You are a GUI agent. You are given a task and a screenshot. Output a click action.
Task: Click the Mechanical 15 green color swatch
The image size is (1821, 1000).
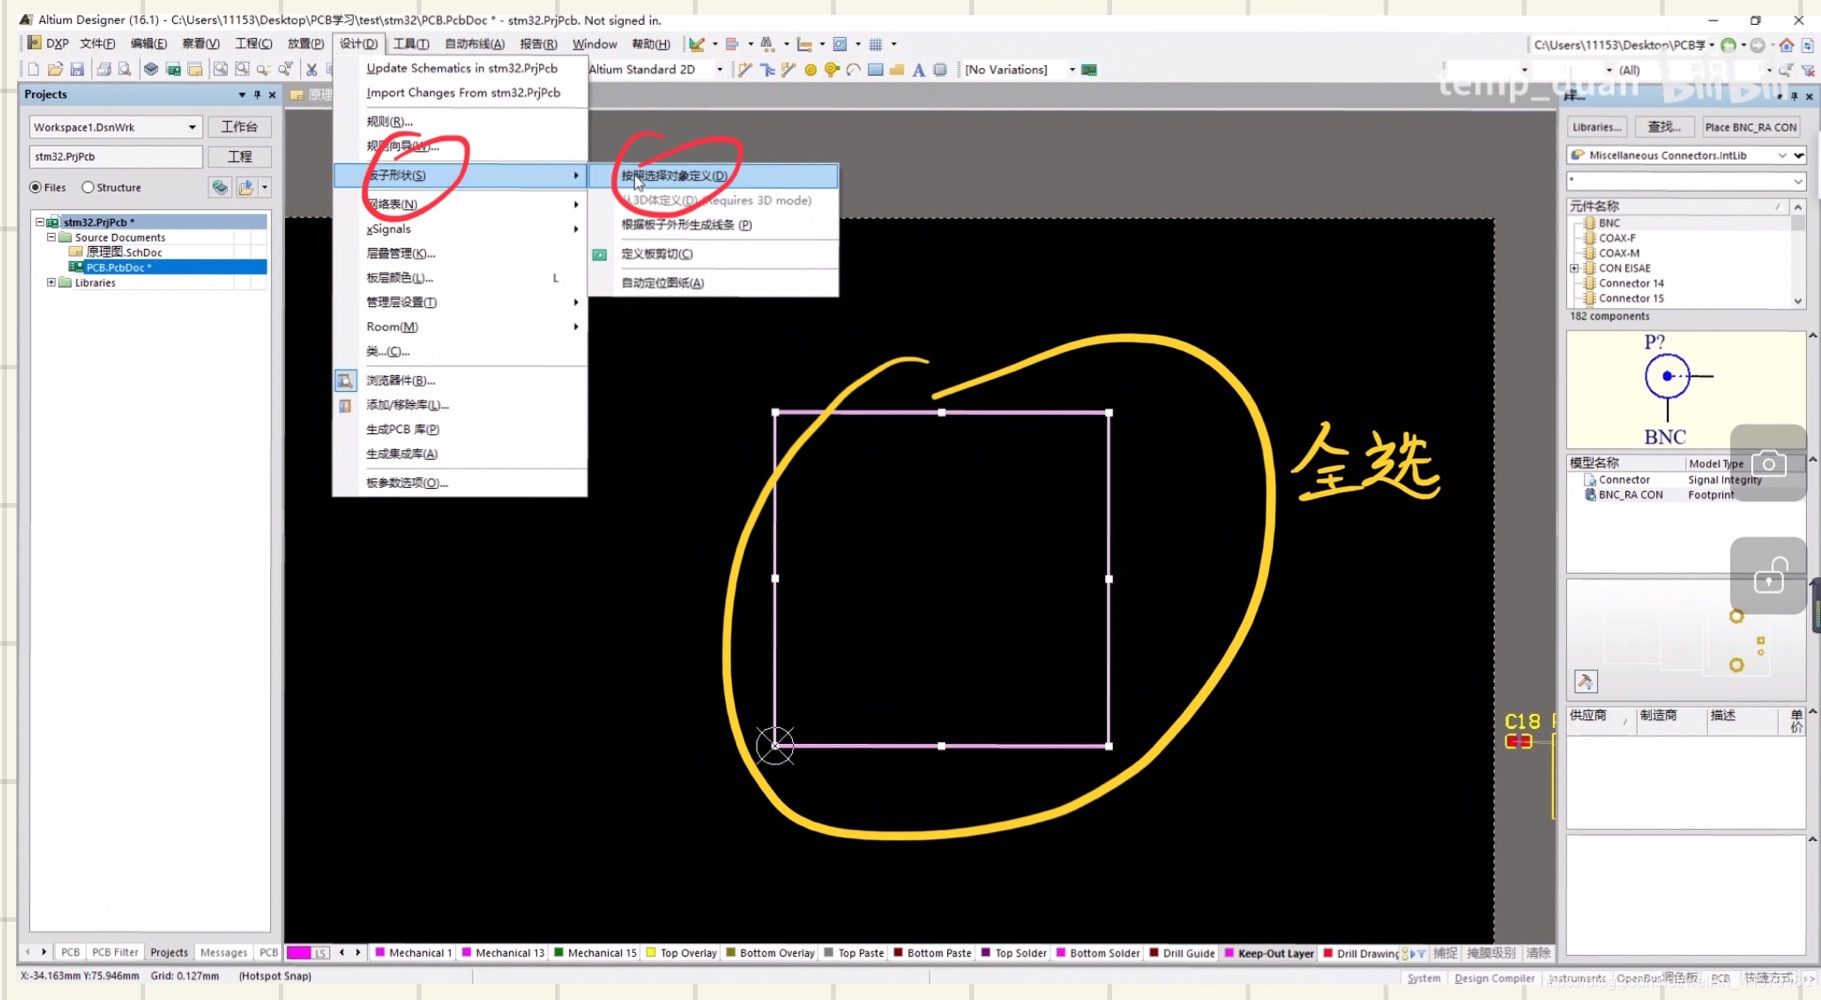click(x=559, y=953)
